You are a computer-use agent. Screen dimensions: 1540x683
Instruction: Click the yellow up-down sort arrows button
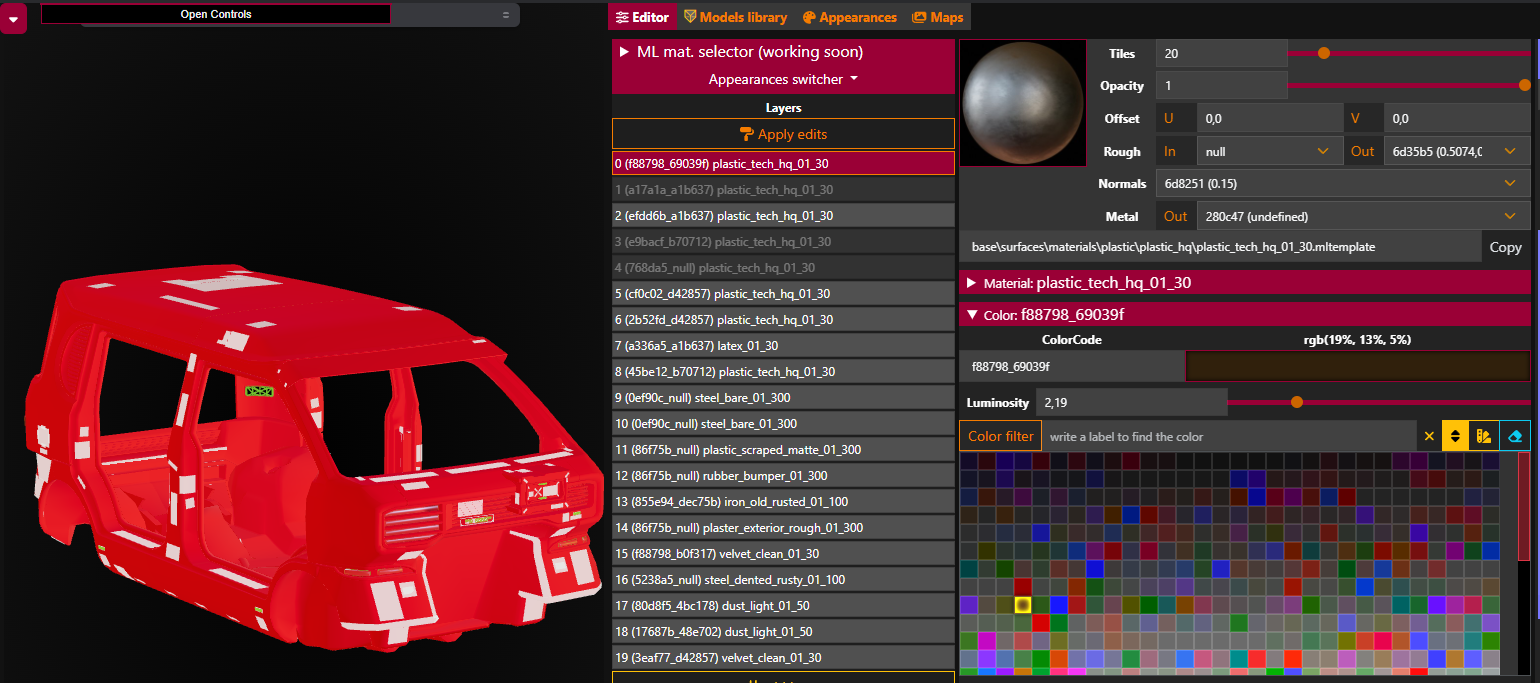pyautogui.click(x=1456, y=436)
